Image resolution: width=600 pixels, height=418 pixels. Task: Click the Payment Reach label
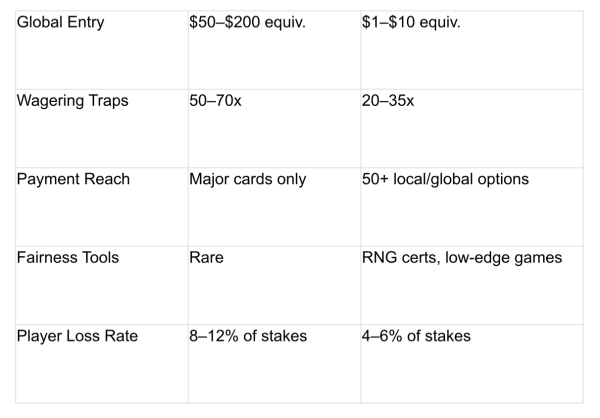(73, 179)
